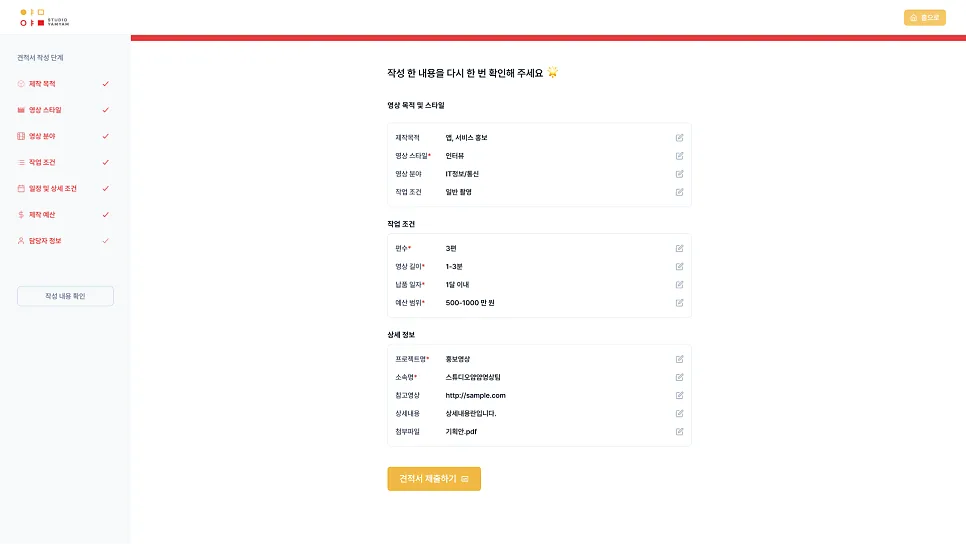Screen dimensions: 966x544
Task: Click the edit icon for 납품 일자
Action: pos(679,285)
